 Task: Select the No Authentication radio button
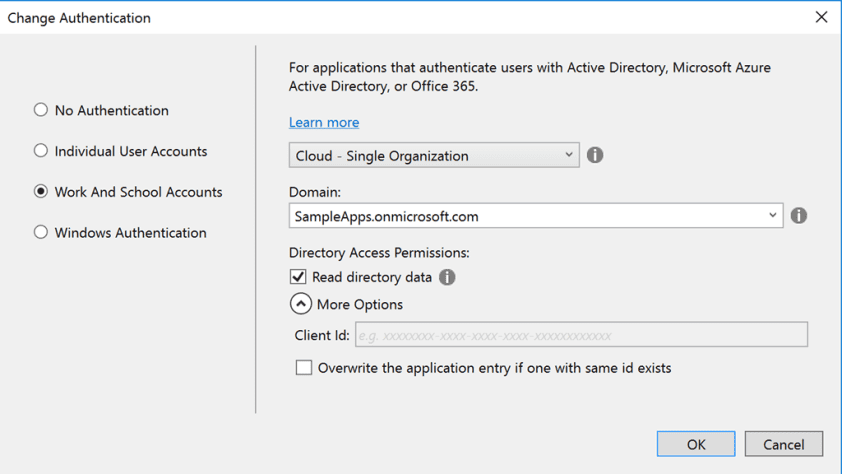pyautogui.click(x=41, y=110)
